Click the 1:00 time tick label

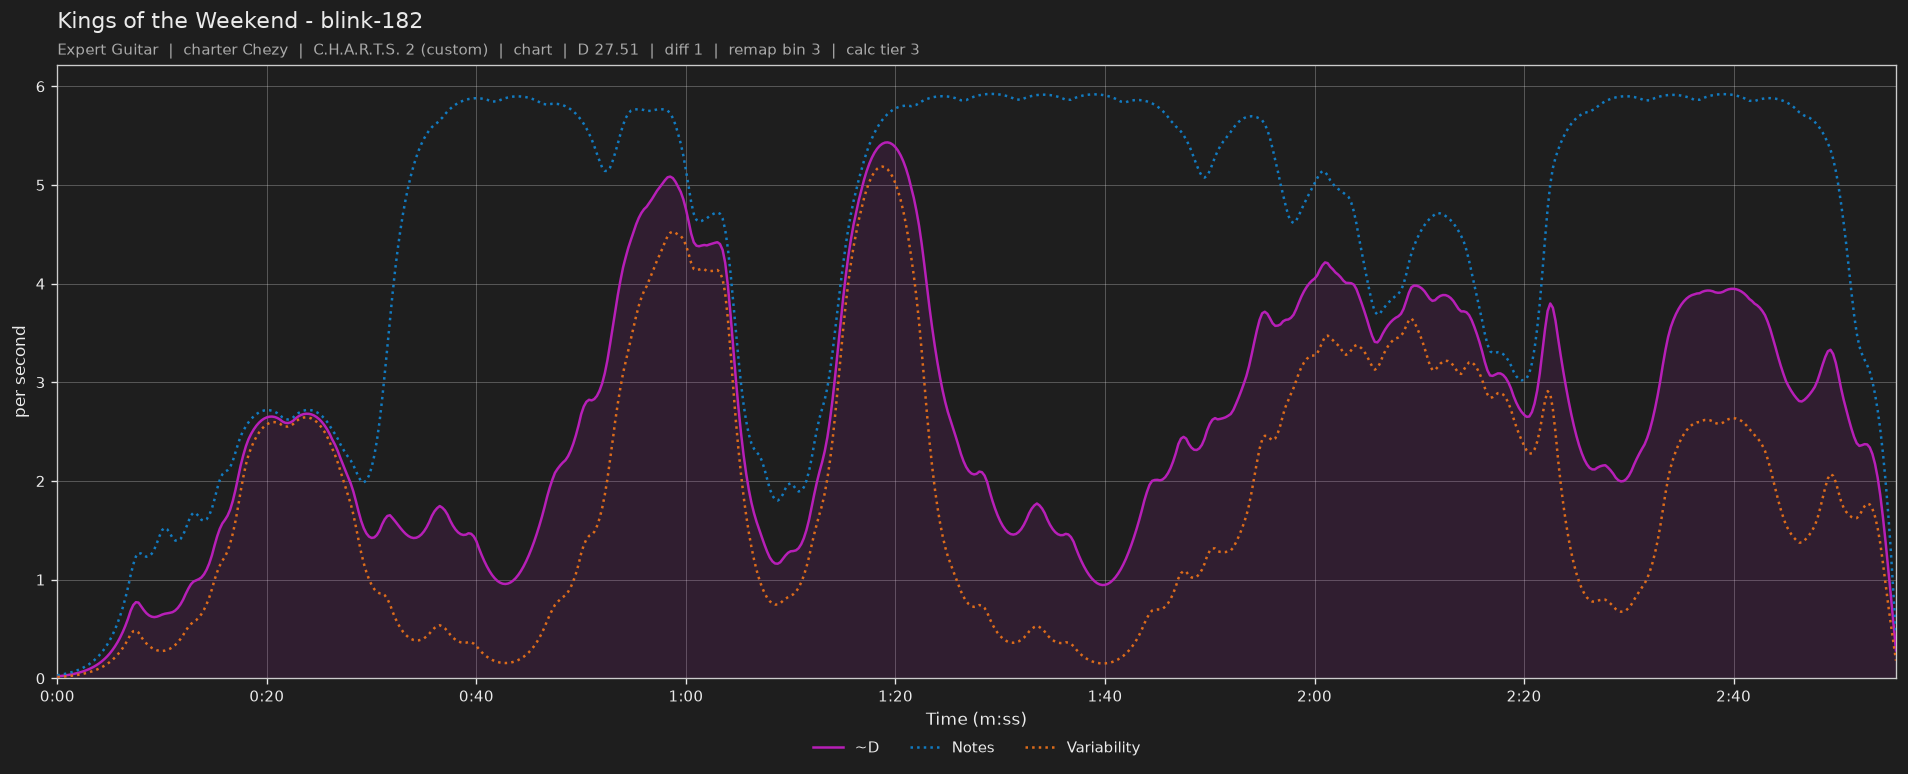coord(686,696)
